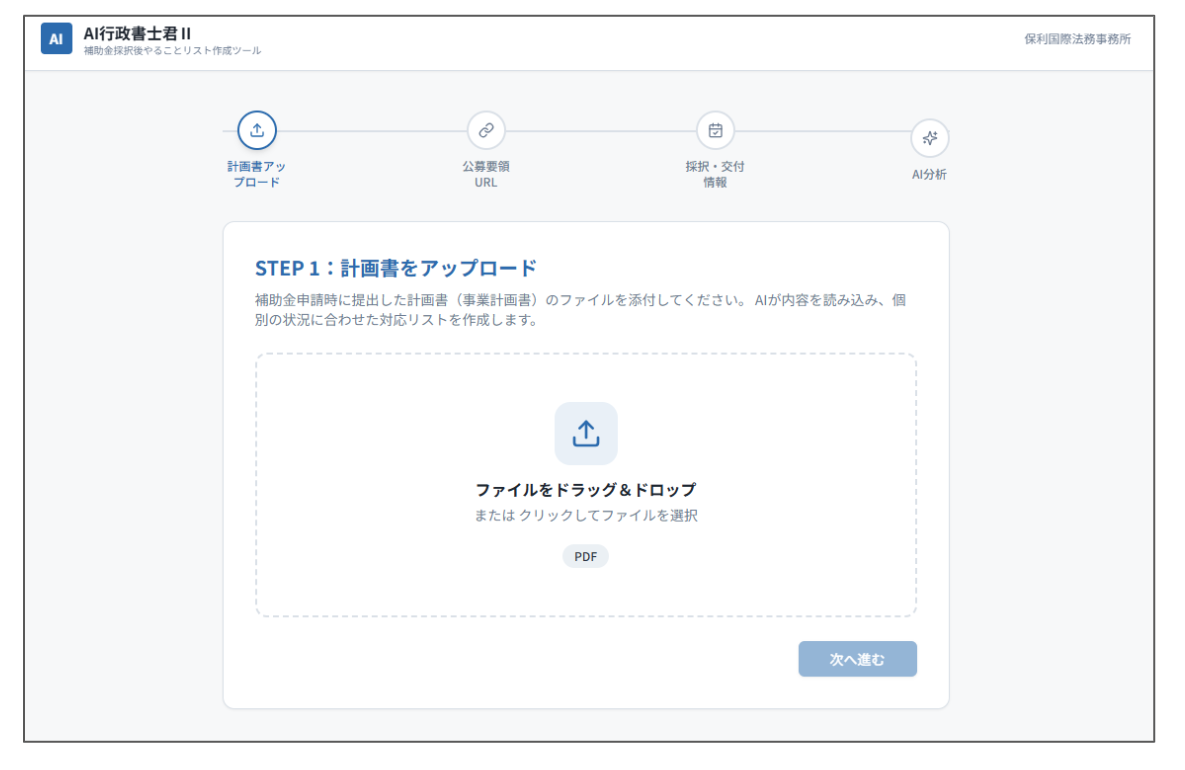
Task: Click the progress line between steps one and two
Action: coord(371,130)
